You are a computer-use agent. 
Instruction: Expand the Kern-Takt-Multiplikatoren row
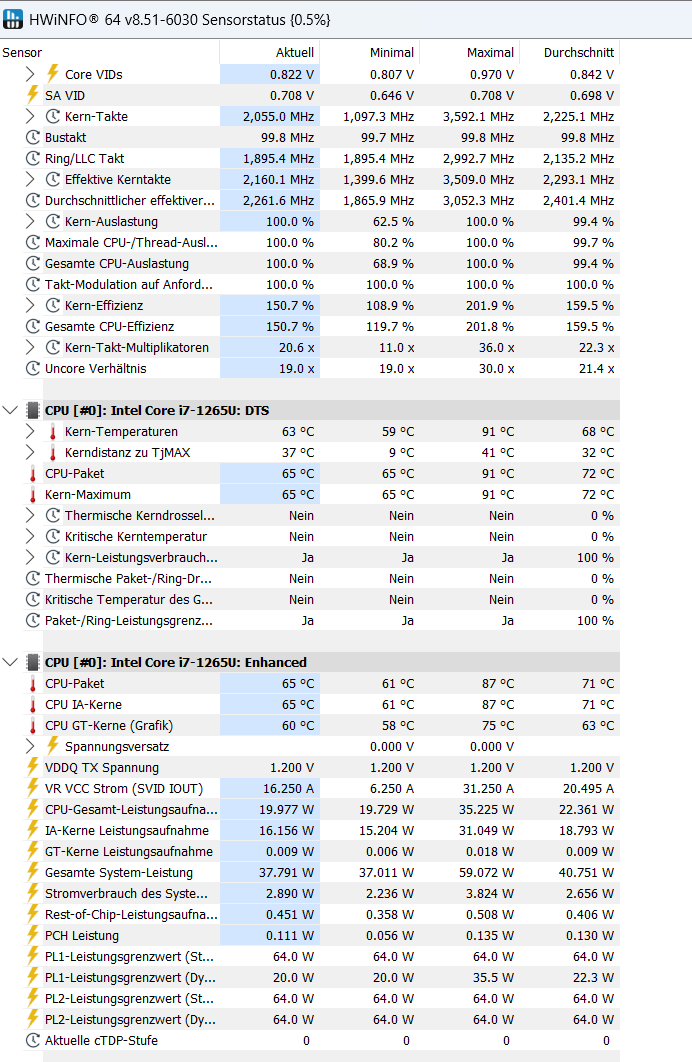click(x=30, y=347)
